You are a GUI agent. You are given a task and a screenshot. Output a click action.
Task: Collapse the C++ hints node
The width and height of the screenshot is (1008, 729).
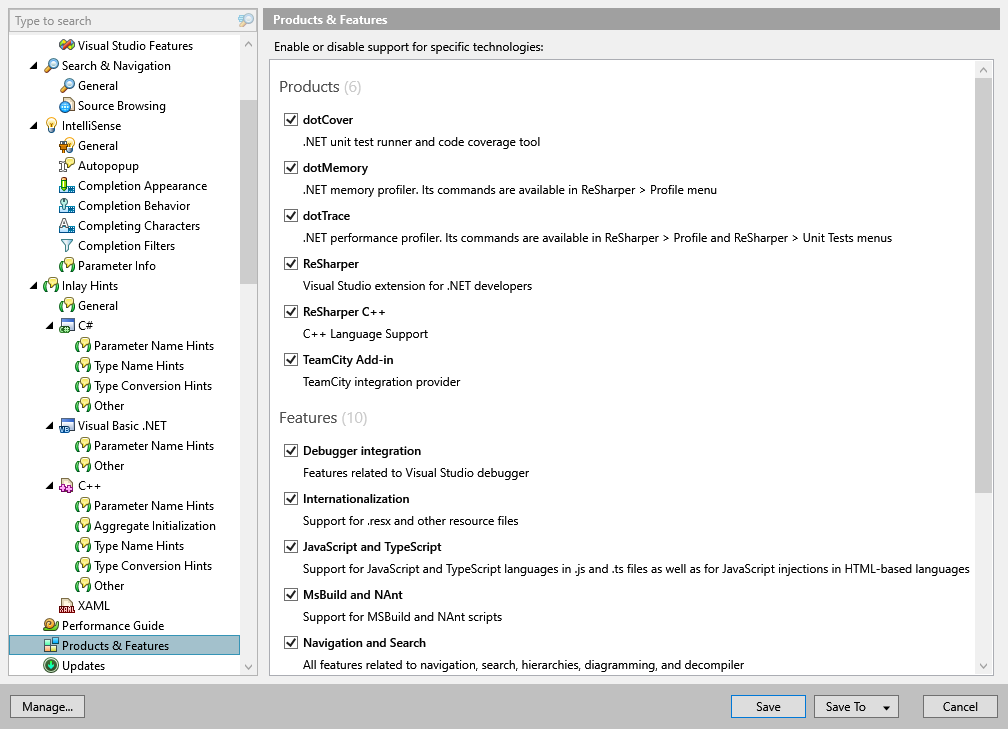point(50,485)
